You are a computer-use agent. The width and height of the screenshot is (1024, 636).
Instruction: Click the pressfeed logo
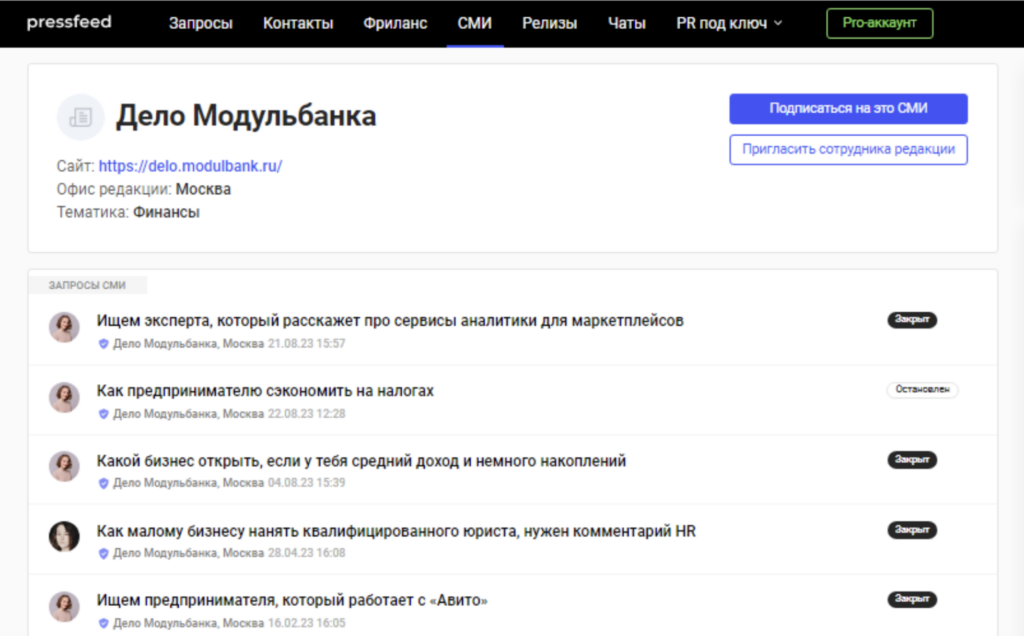[x=69, y=22]
